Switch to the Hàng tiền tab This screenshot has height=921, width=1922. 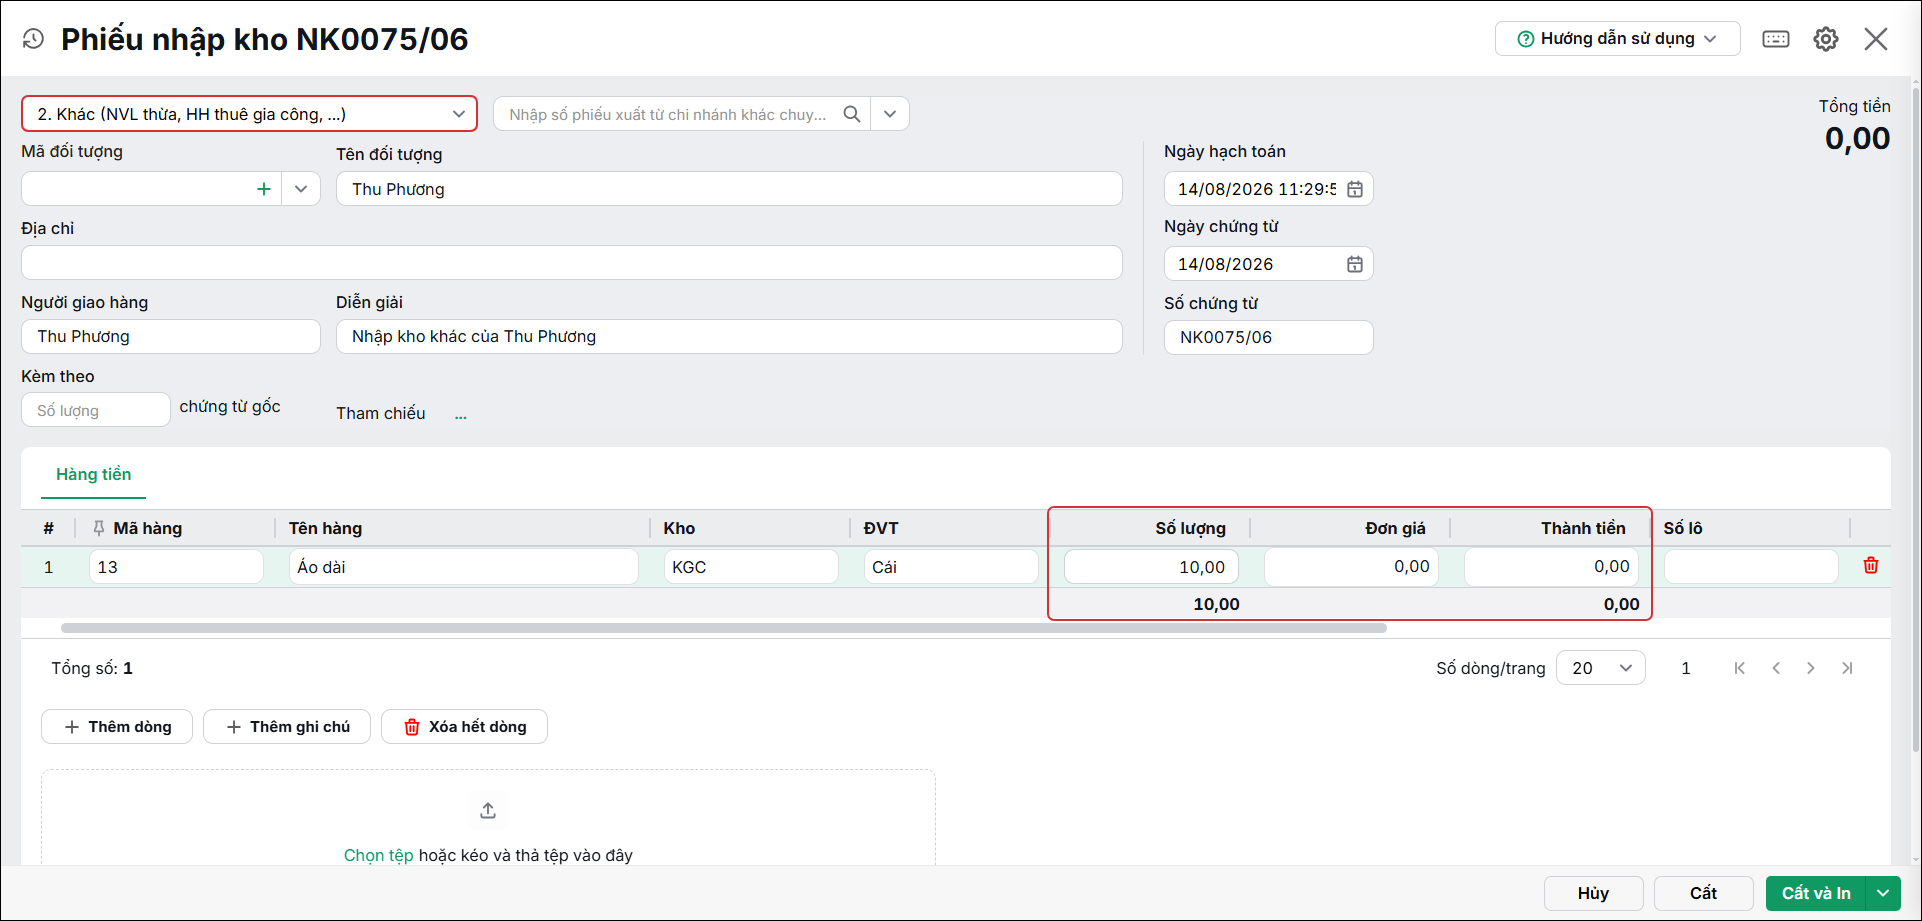(x=93, y=474)
